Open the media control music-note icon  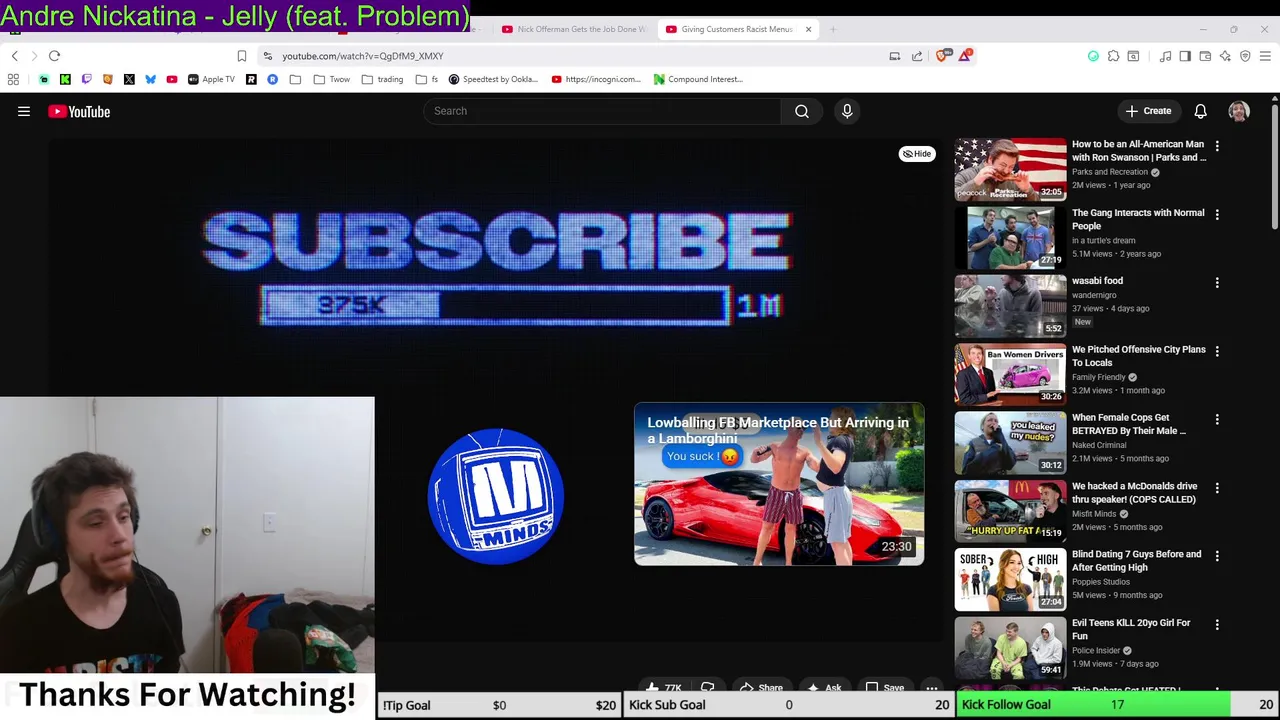point(1165,56)
